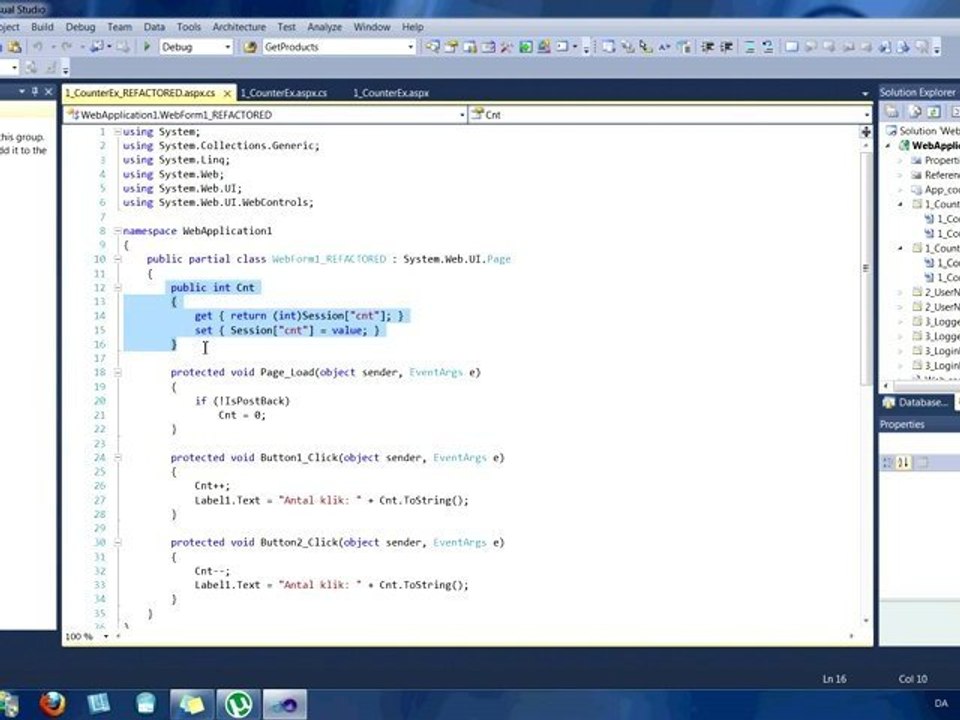The height and width of the screenshot is (720, 960).
Task: Open the Debug configuration dropdown
Action: tap(228, 47)
